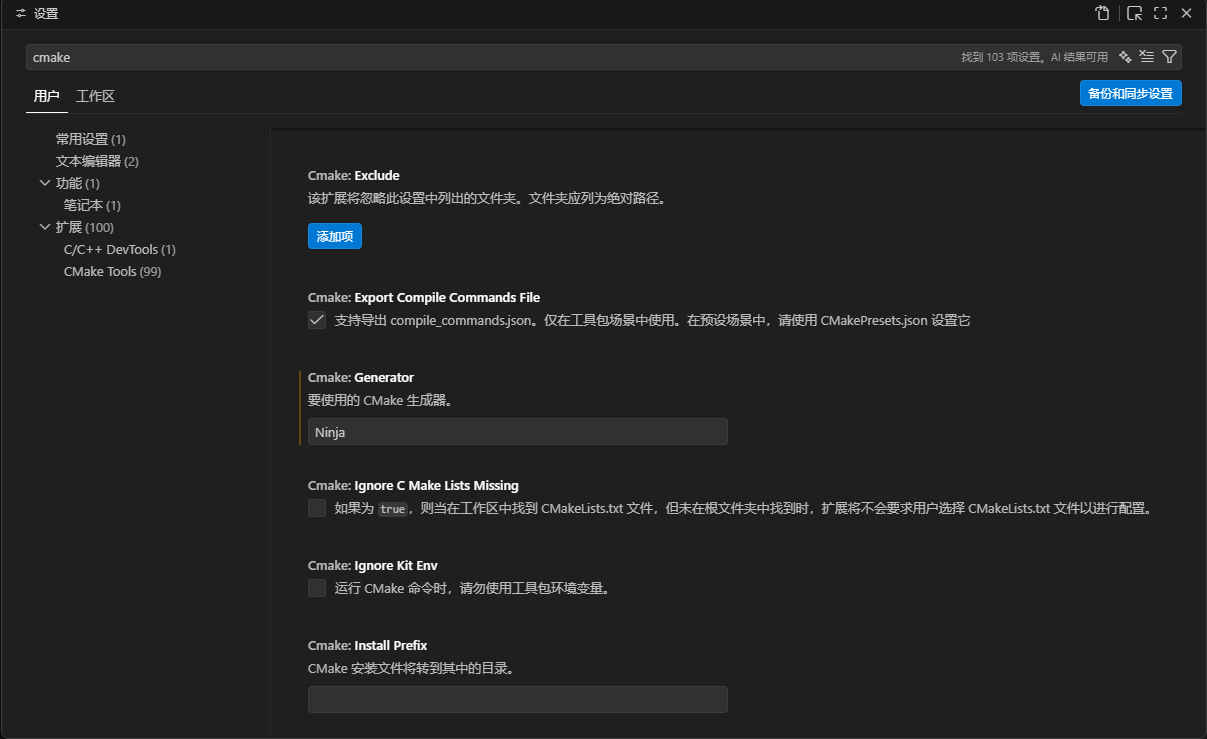The height and width of the screenshot is (739, 1207).
Task: Uncheck Export Compile Commands File checkbox
Action: coord(317,320)
